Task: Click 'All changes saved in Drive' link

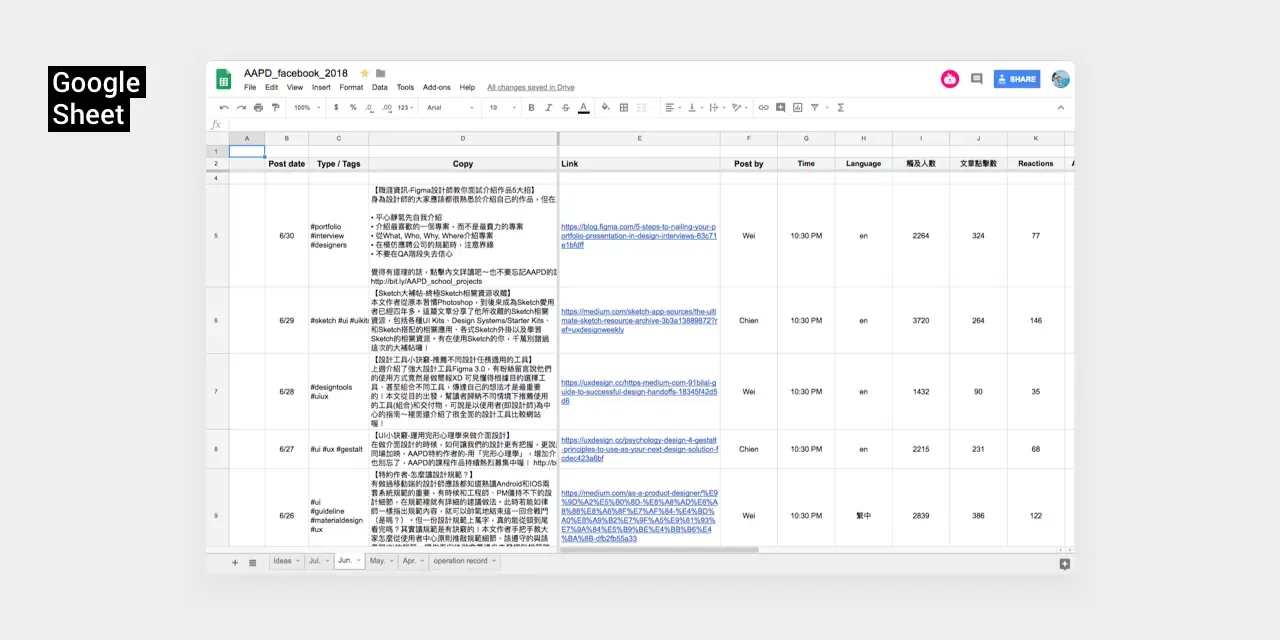Action: coord(531,88)
